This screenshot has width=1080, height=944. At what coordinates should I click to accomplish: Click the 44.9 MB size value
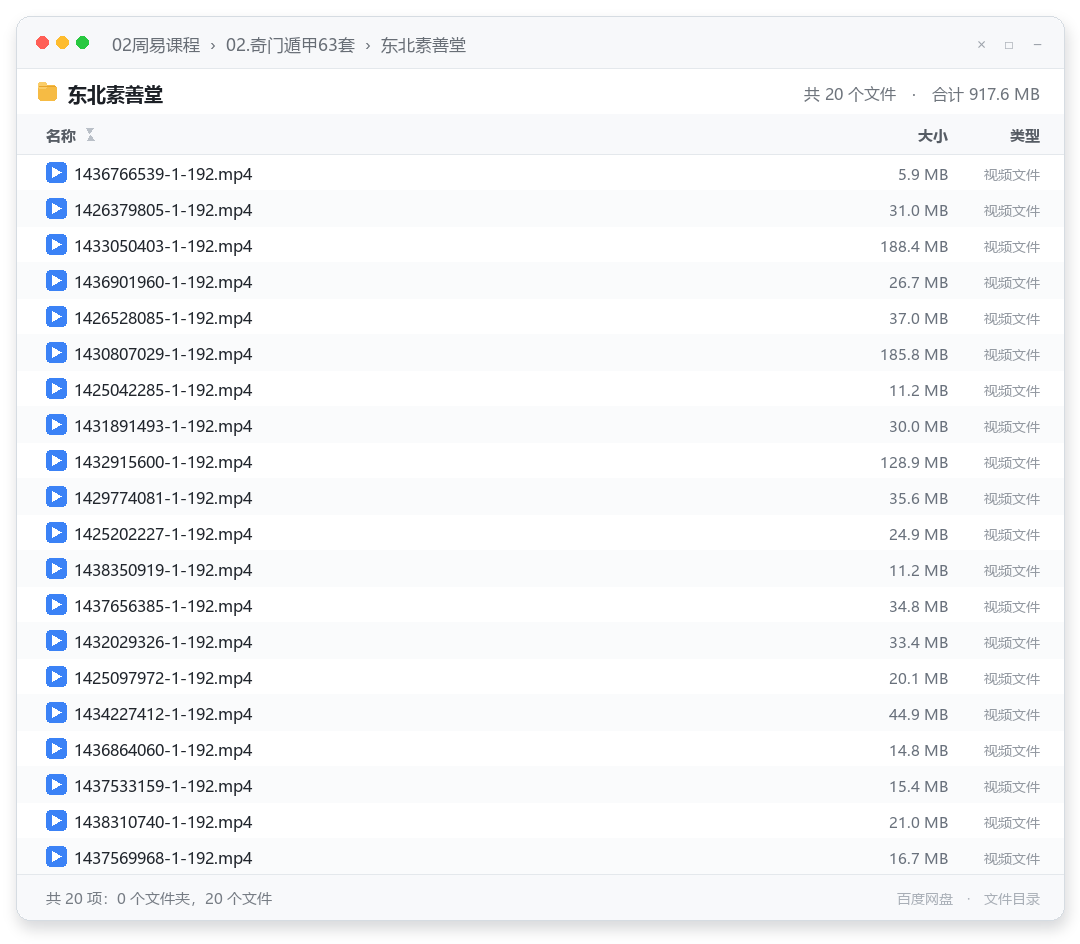tap(918, 715)
